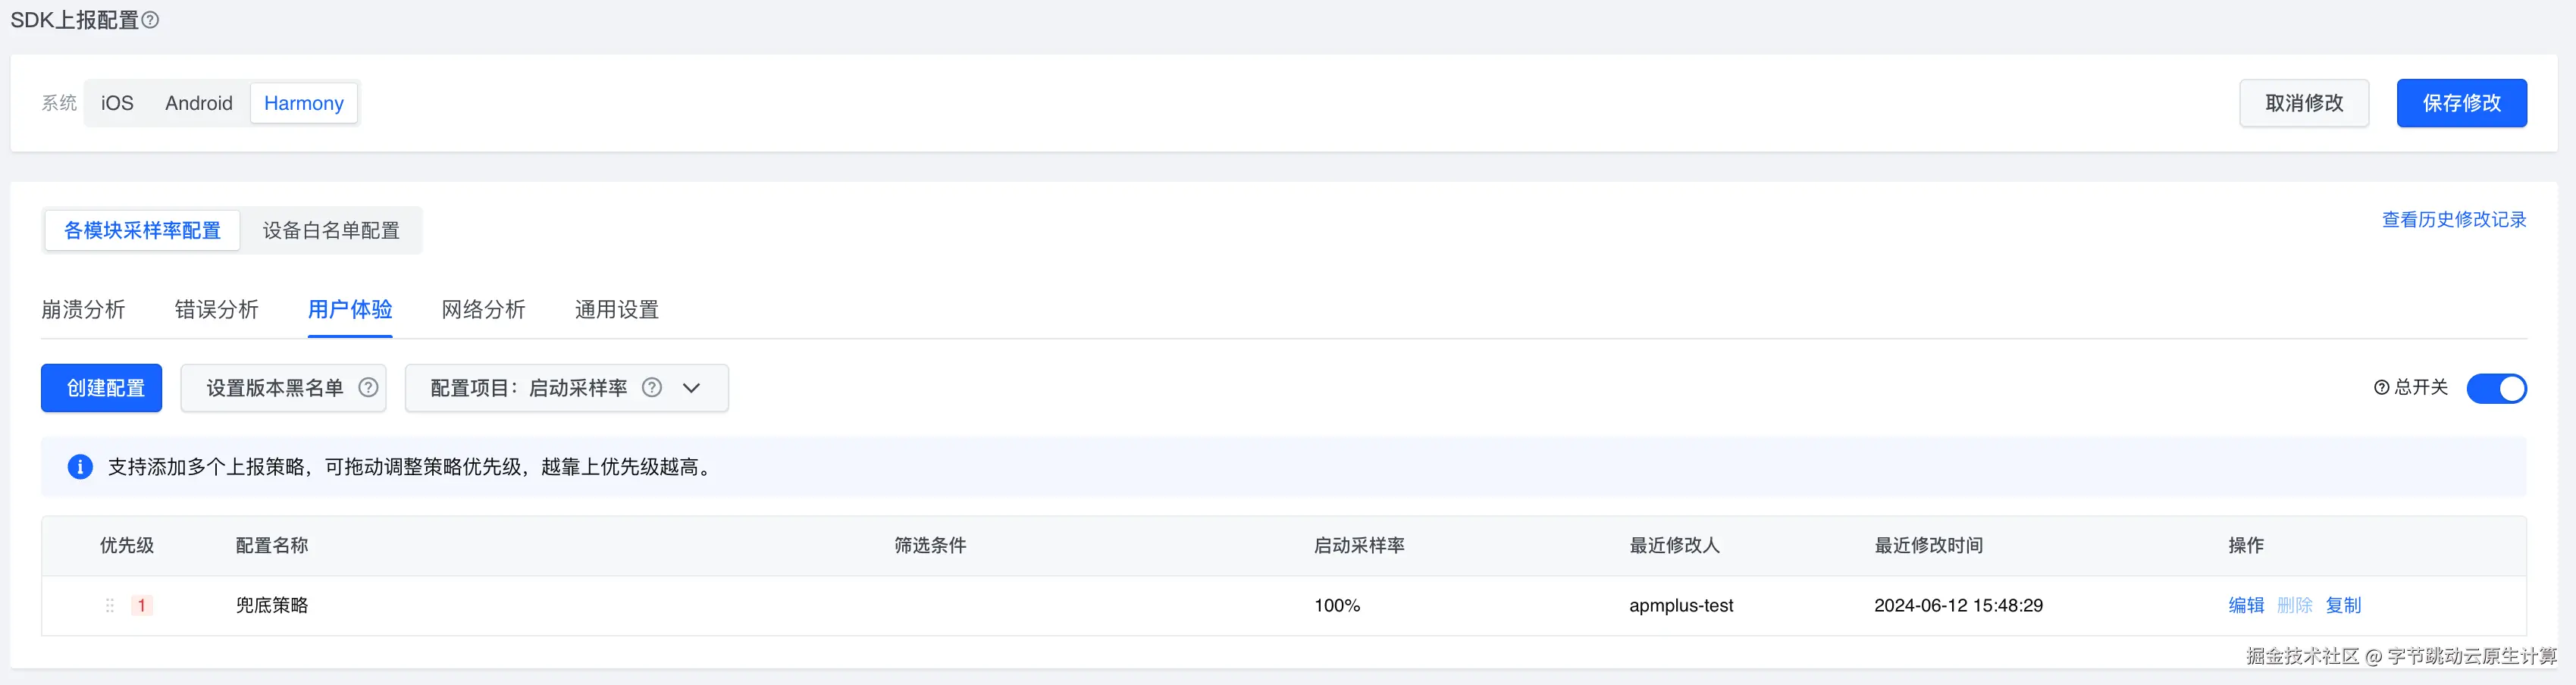This screenshot has height=685, width=2576.
Task: Click 复制 link in 兜底策略 row
Action: pyautogui.click(x=2343, y=606)
